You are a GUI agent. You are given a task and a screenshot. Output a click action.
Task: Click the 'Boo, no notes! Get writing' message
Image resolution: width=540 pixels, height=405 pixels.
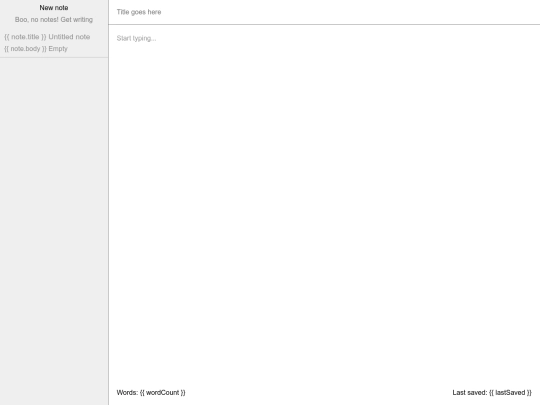(x=54, y=20)
